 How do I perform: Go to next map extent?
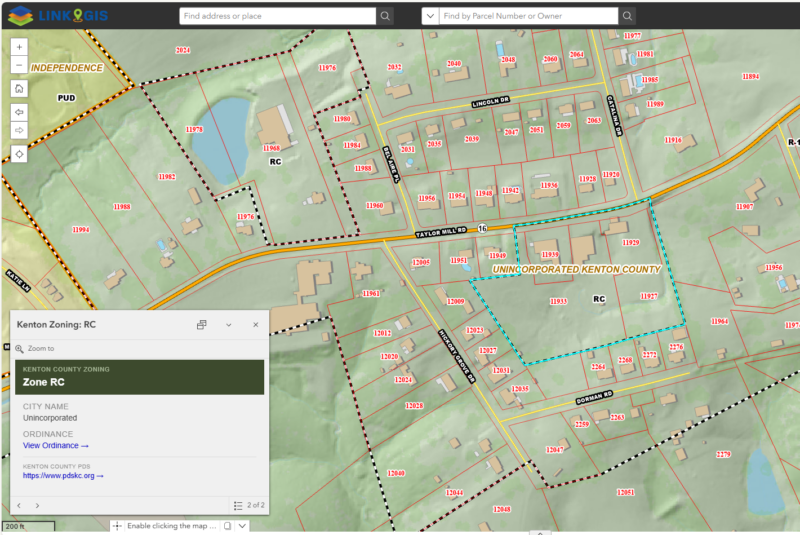(19, 131)
